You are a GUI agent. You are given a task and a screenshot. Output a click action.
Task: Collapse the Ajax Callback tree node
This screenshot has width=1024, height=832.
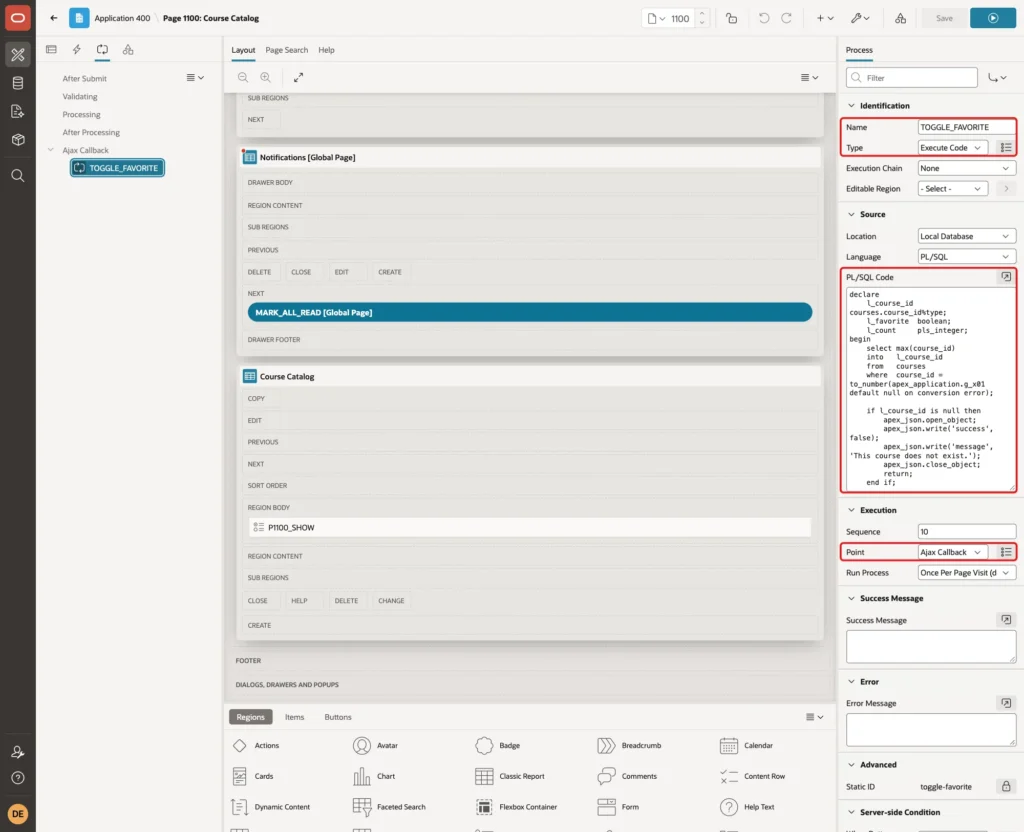50,150
